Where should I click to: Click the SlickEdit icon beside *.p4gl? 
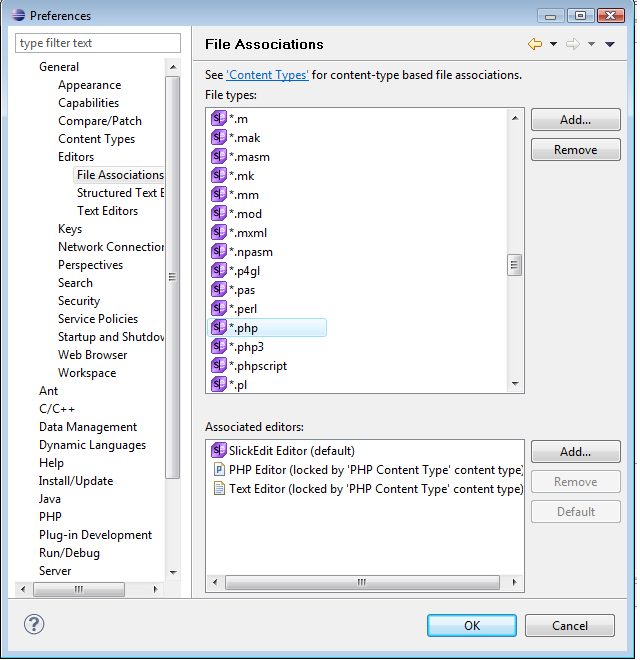click(219, 270)
